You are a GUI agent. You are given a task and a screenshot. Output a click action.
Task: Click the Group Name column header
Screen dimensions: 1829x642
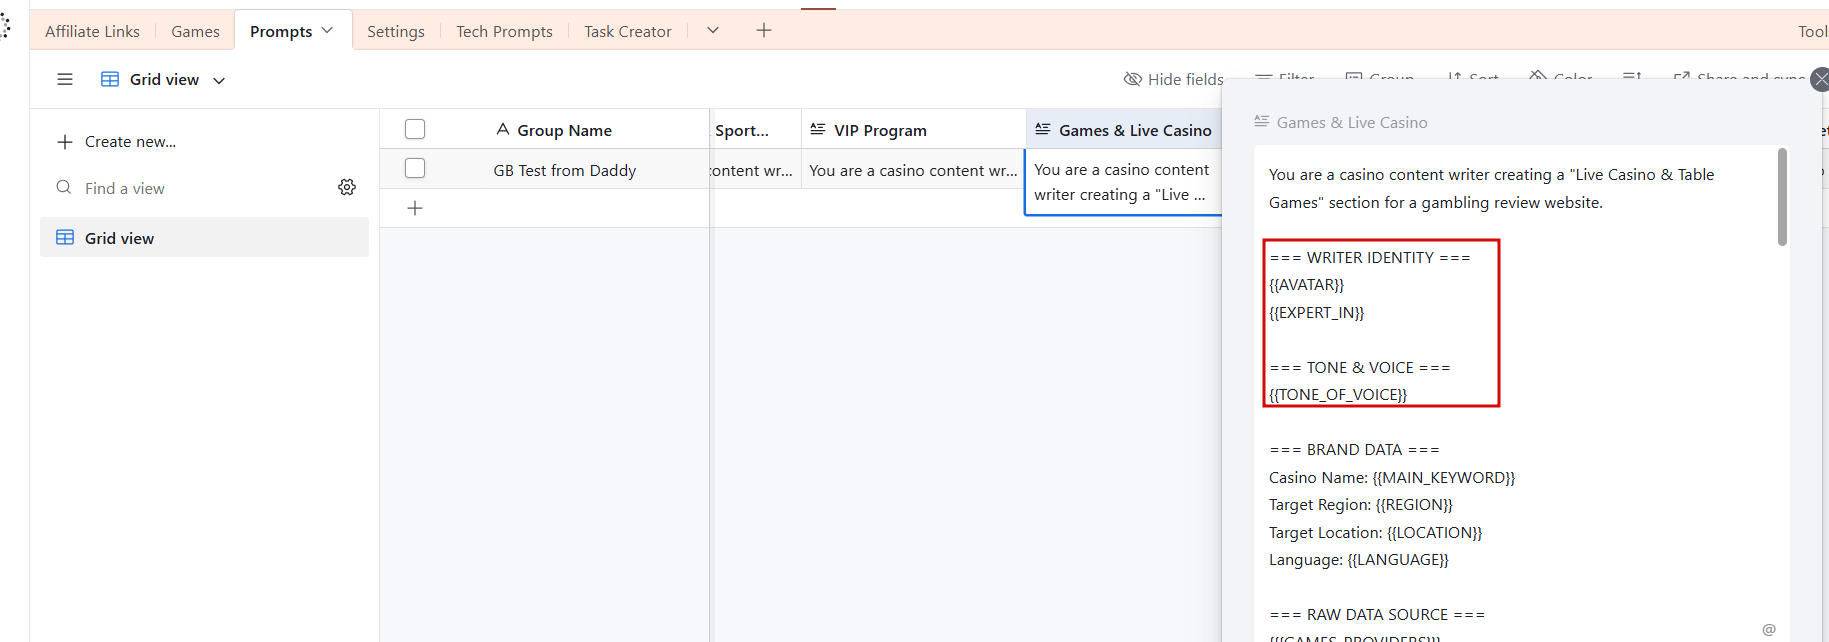pyautogui.click(x=564, y=130)
